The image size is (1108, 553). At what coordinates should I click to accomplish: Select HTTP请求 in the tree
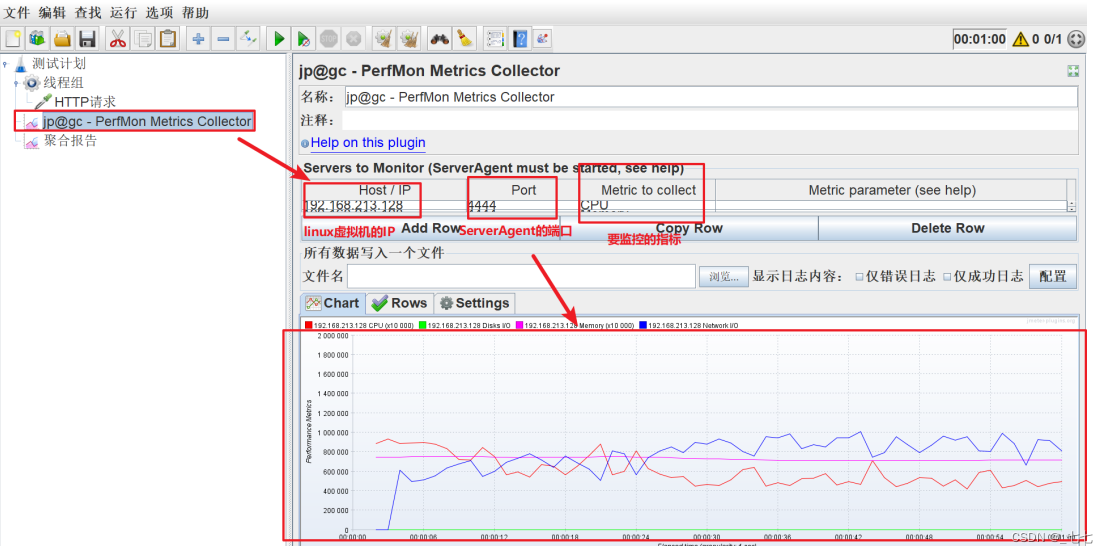pyautogui.click(x=85, y=102)
